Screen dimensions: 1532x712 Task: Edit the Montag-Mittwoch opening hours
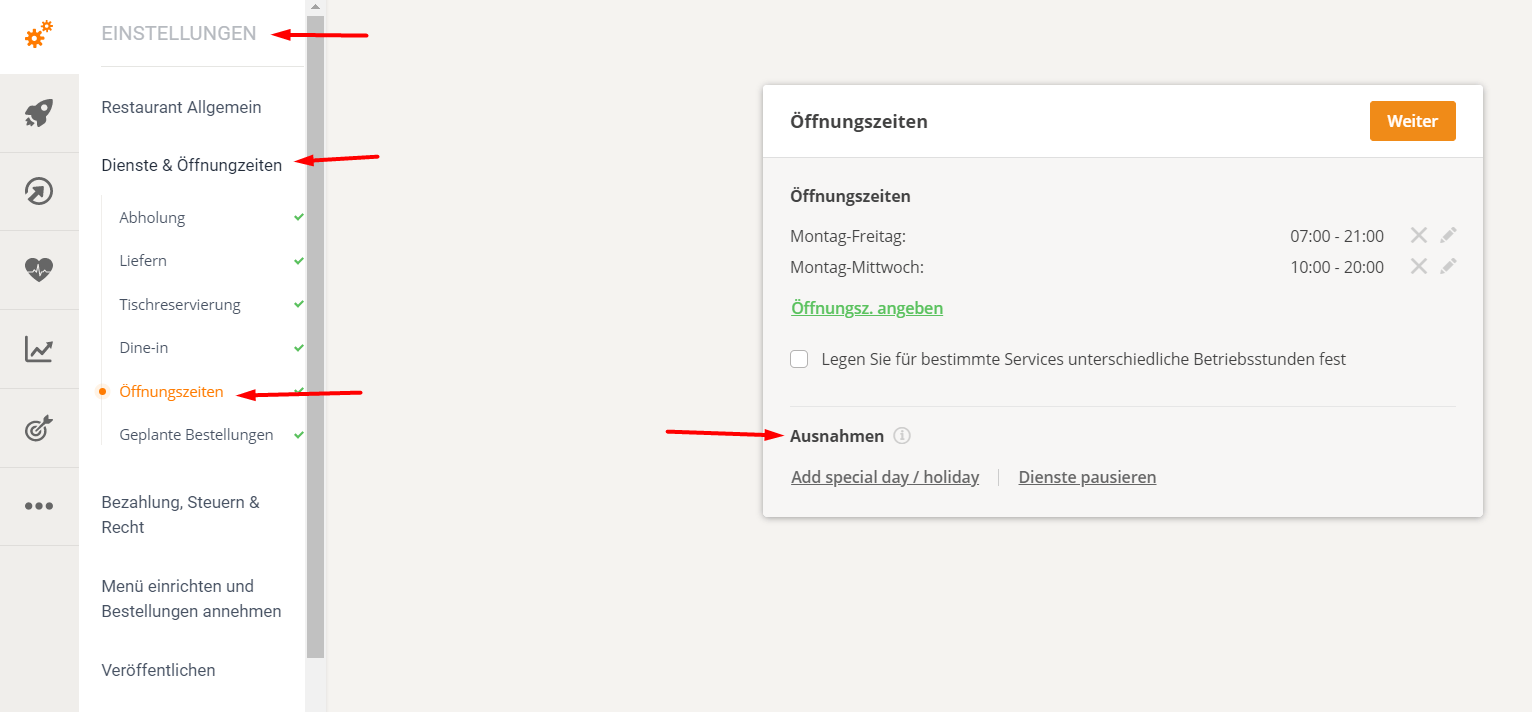[x=1448, y=267]
